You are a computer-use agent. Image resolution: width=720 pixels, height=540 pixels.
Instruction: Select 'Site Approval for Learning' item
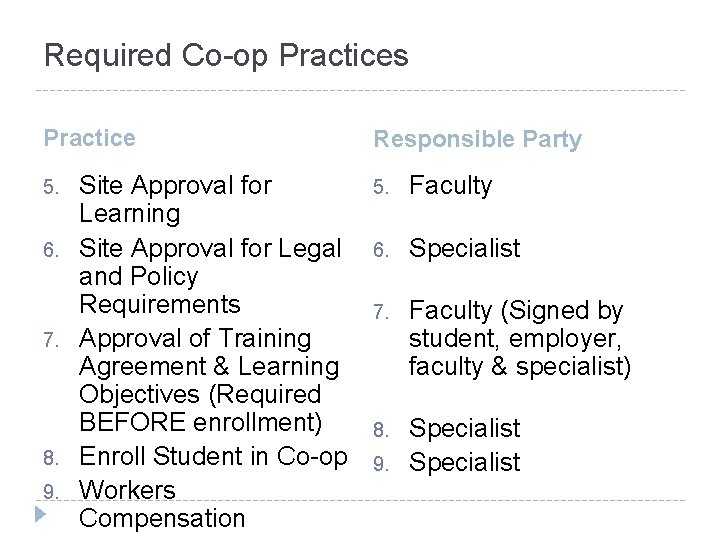point(175,199)
